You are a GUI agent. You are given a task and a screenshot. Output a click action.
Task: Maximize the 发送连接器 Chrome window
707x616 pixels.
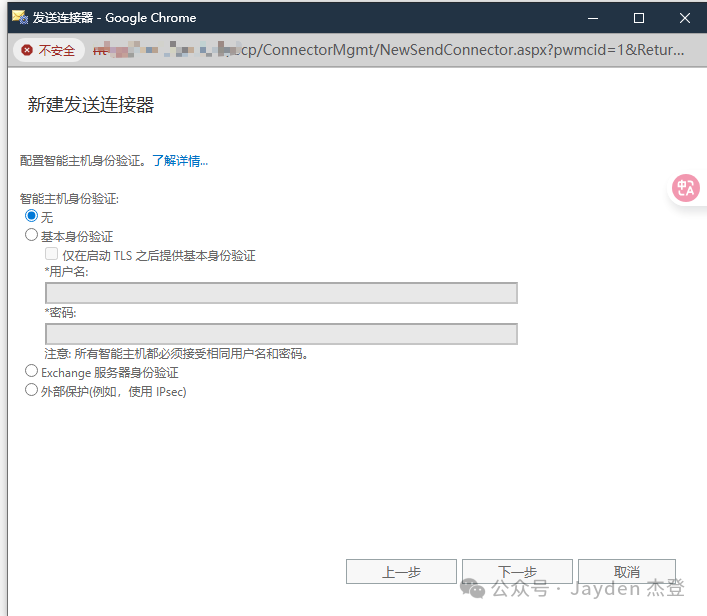[639, 18]
